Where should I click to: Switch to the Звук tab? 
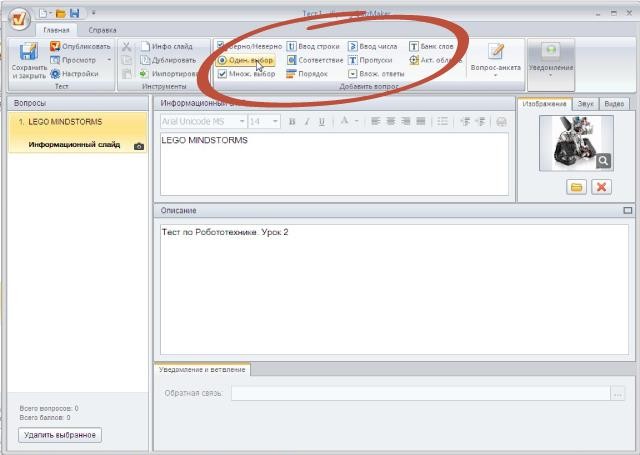(586, 104)
